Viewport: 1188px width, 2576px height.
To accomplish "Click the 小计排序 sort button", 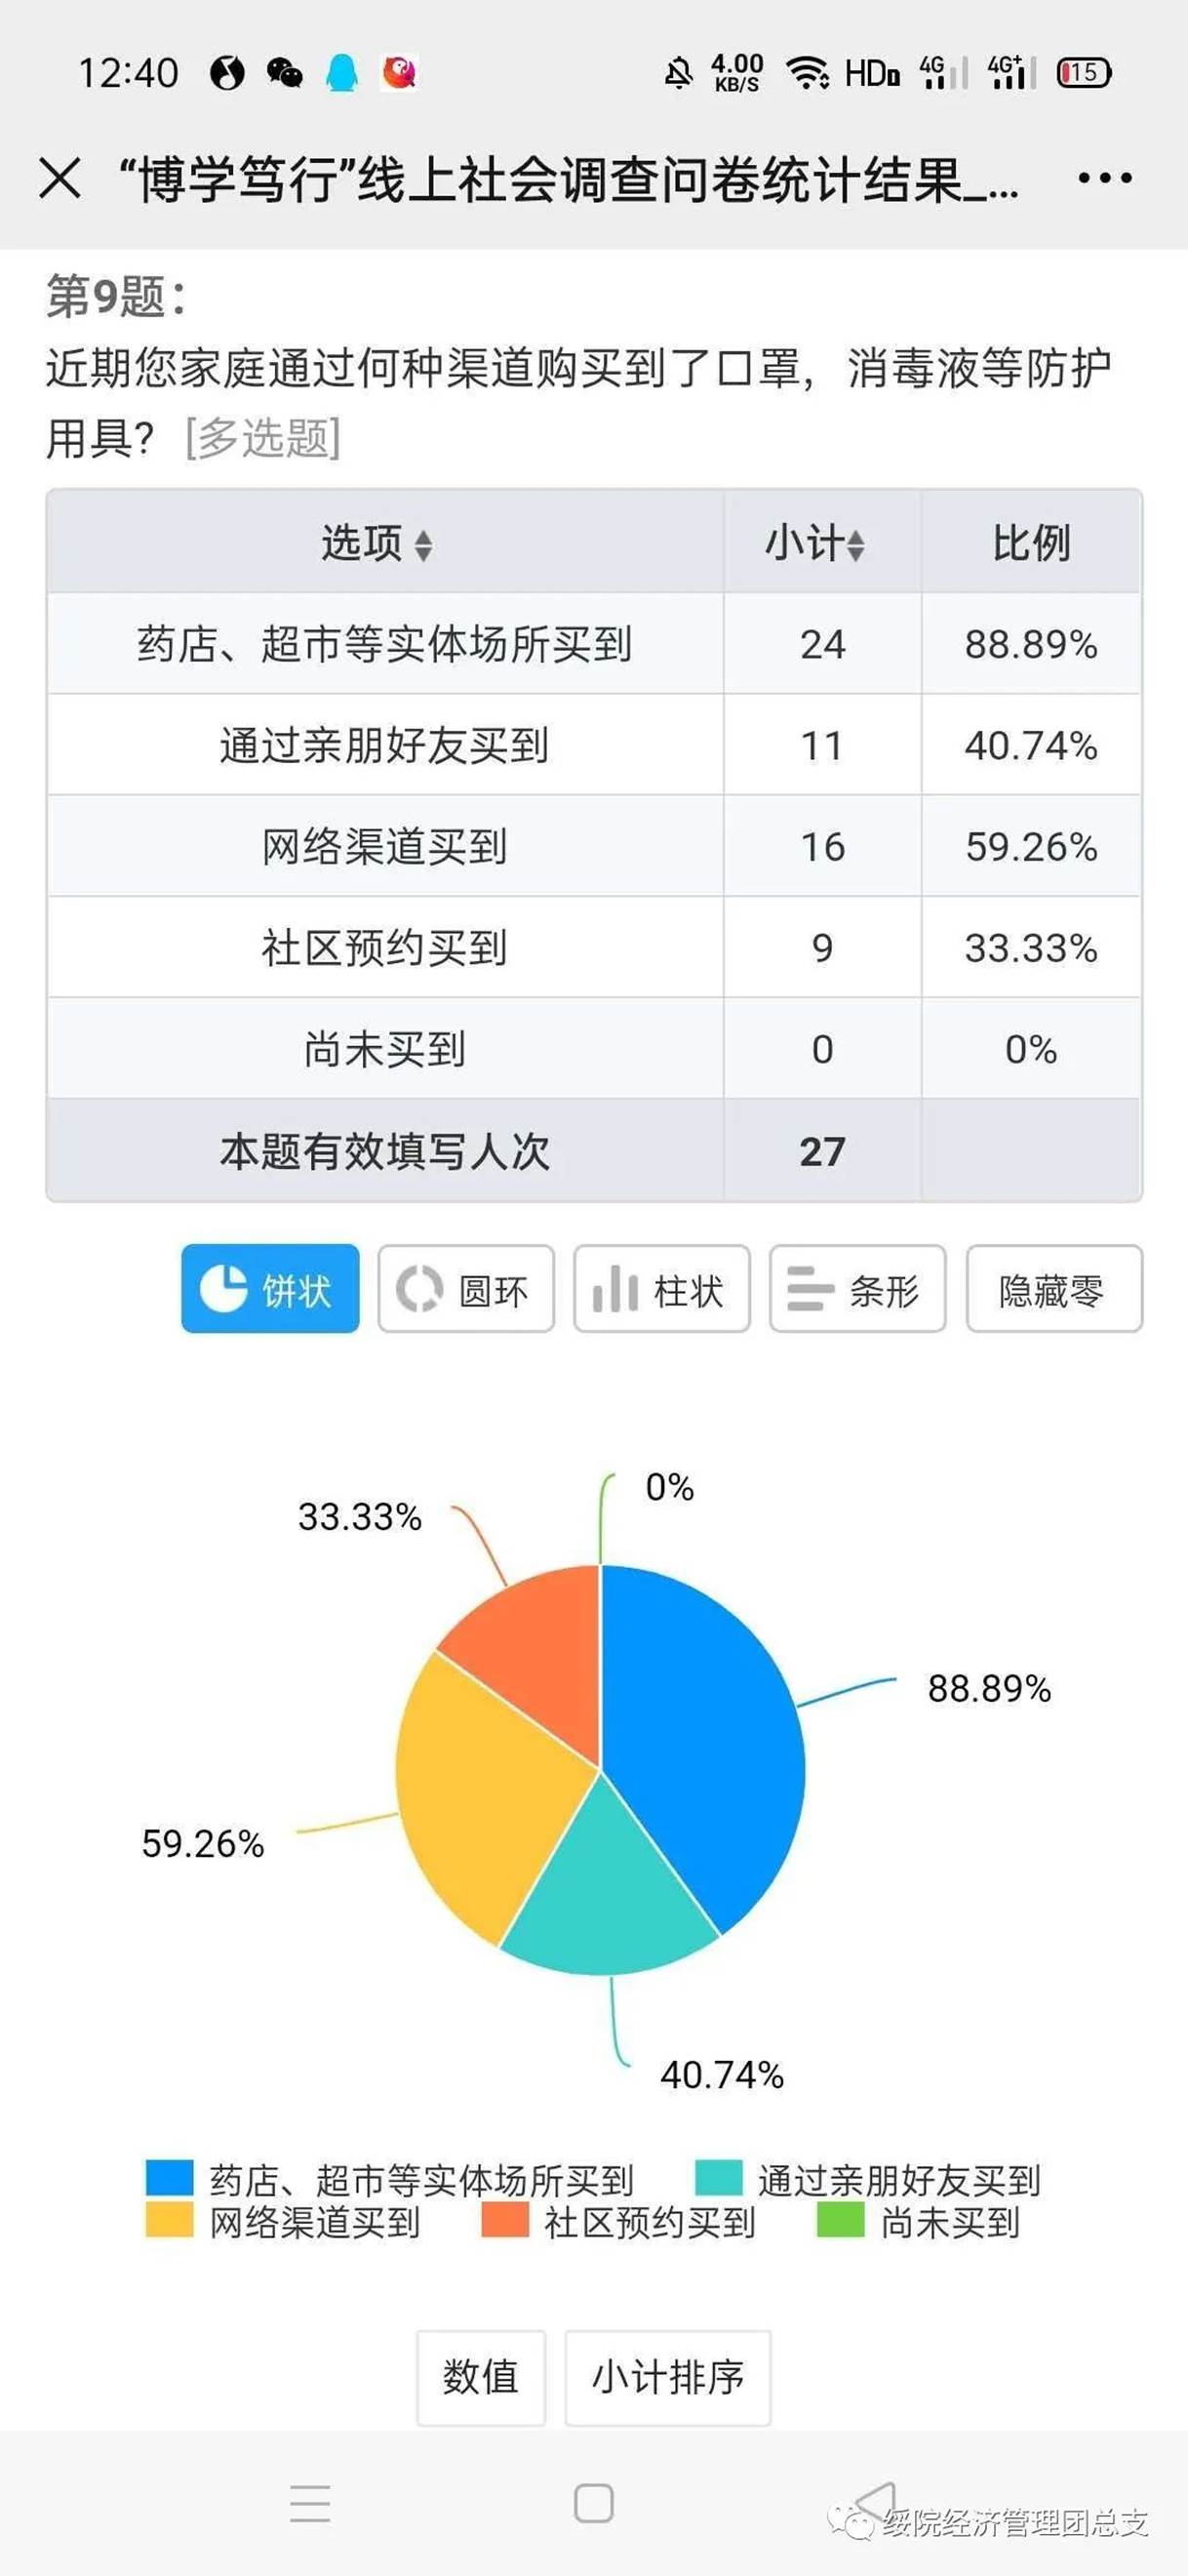I will tap(668, 2377).
